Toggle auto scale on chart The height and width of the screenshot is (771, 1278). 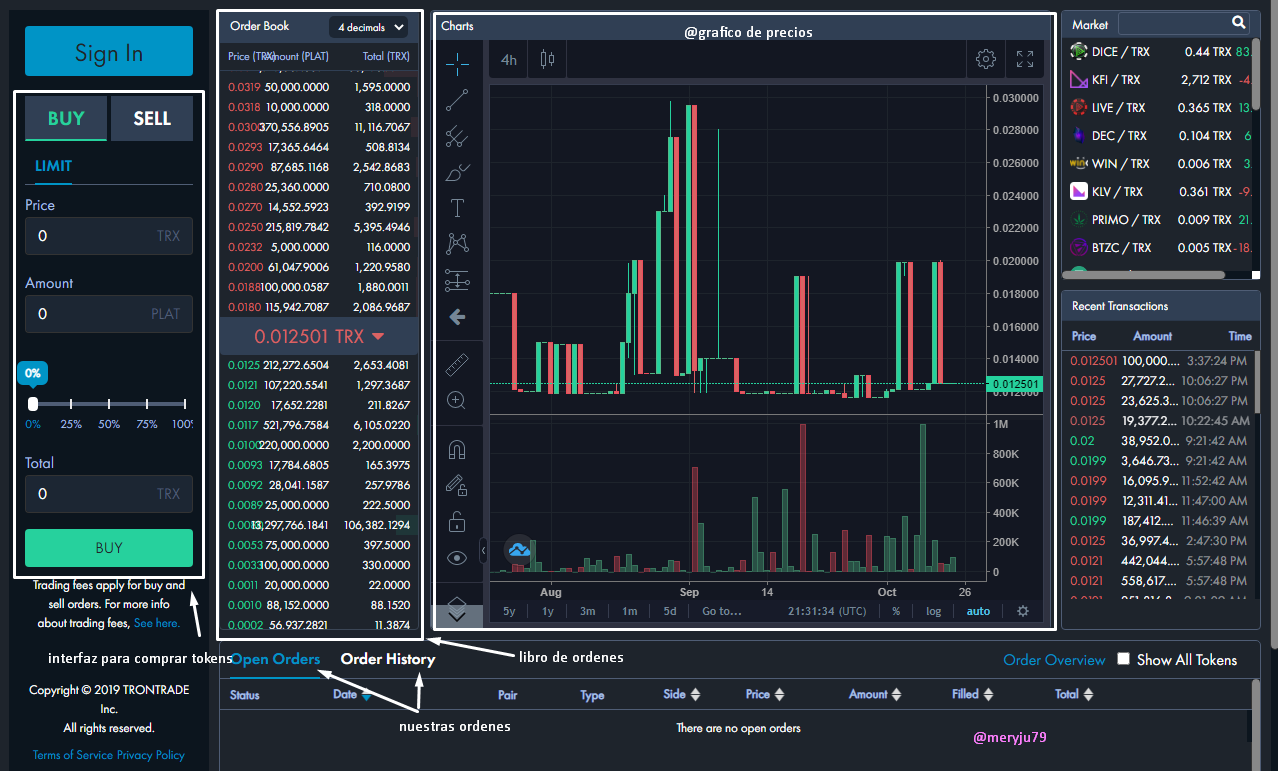[x=978, y=611]
